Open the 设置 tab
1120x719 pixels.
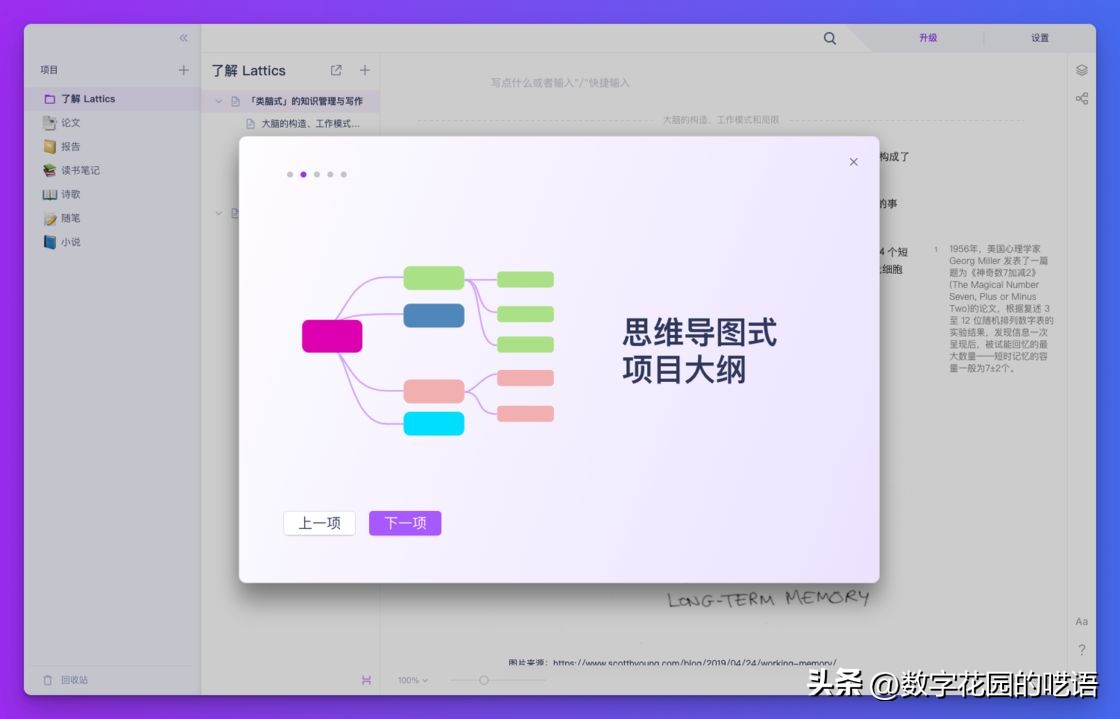[1040, 38]
